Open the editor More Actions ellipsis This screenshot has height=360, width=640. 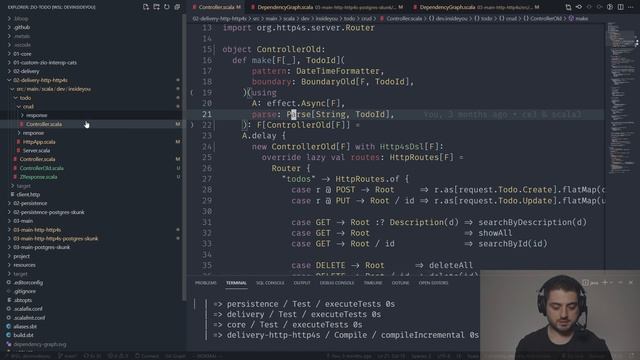631,7
